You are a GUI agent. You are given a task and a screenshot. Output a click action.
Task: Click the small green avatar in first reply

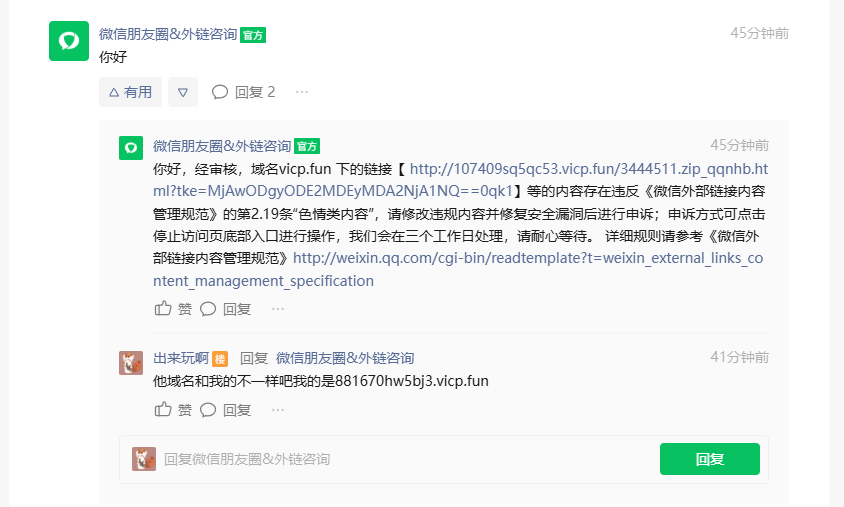tap(131, 148)
